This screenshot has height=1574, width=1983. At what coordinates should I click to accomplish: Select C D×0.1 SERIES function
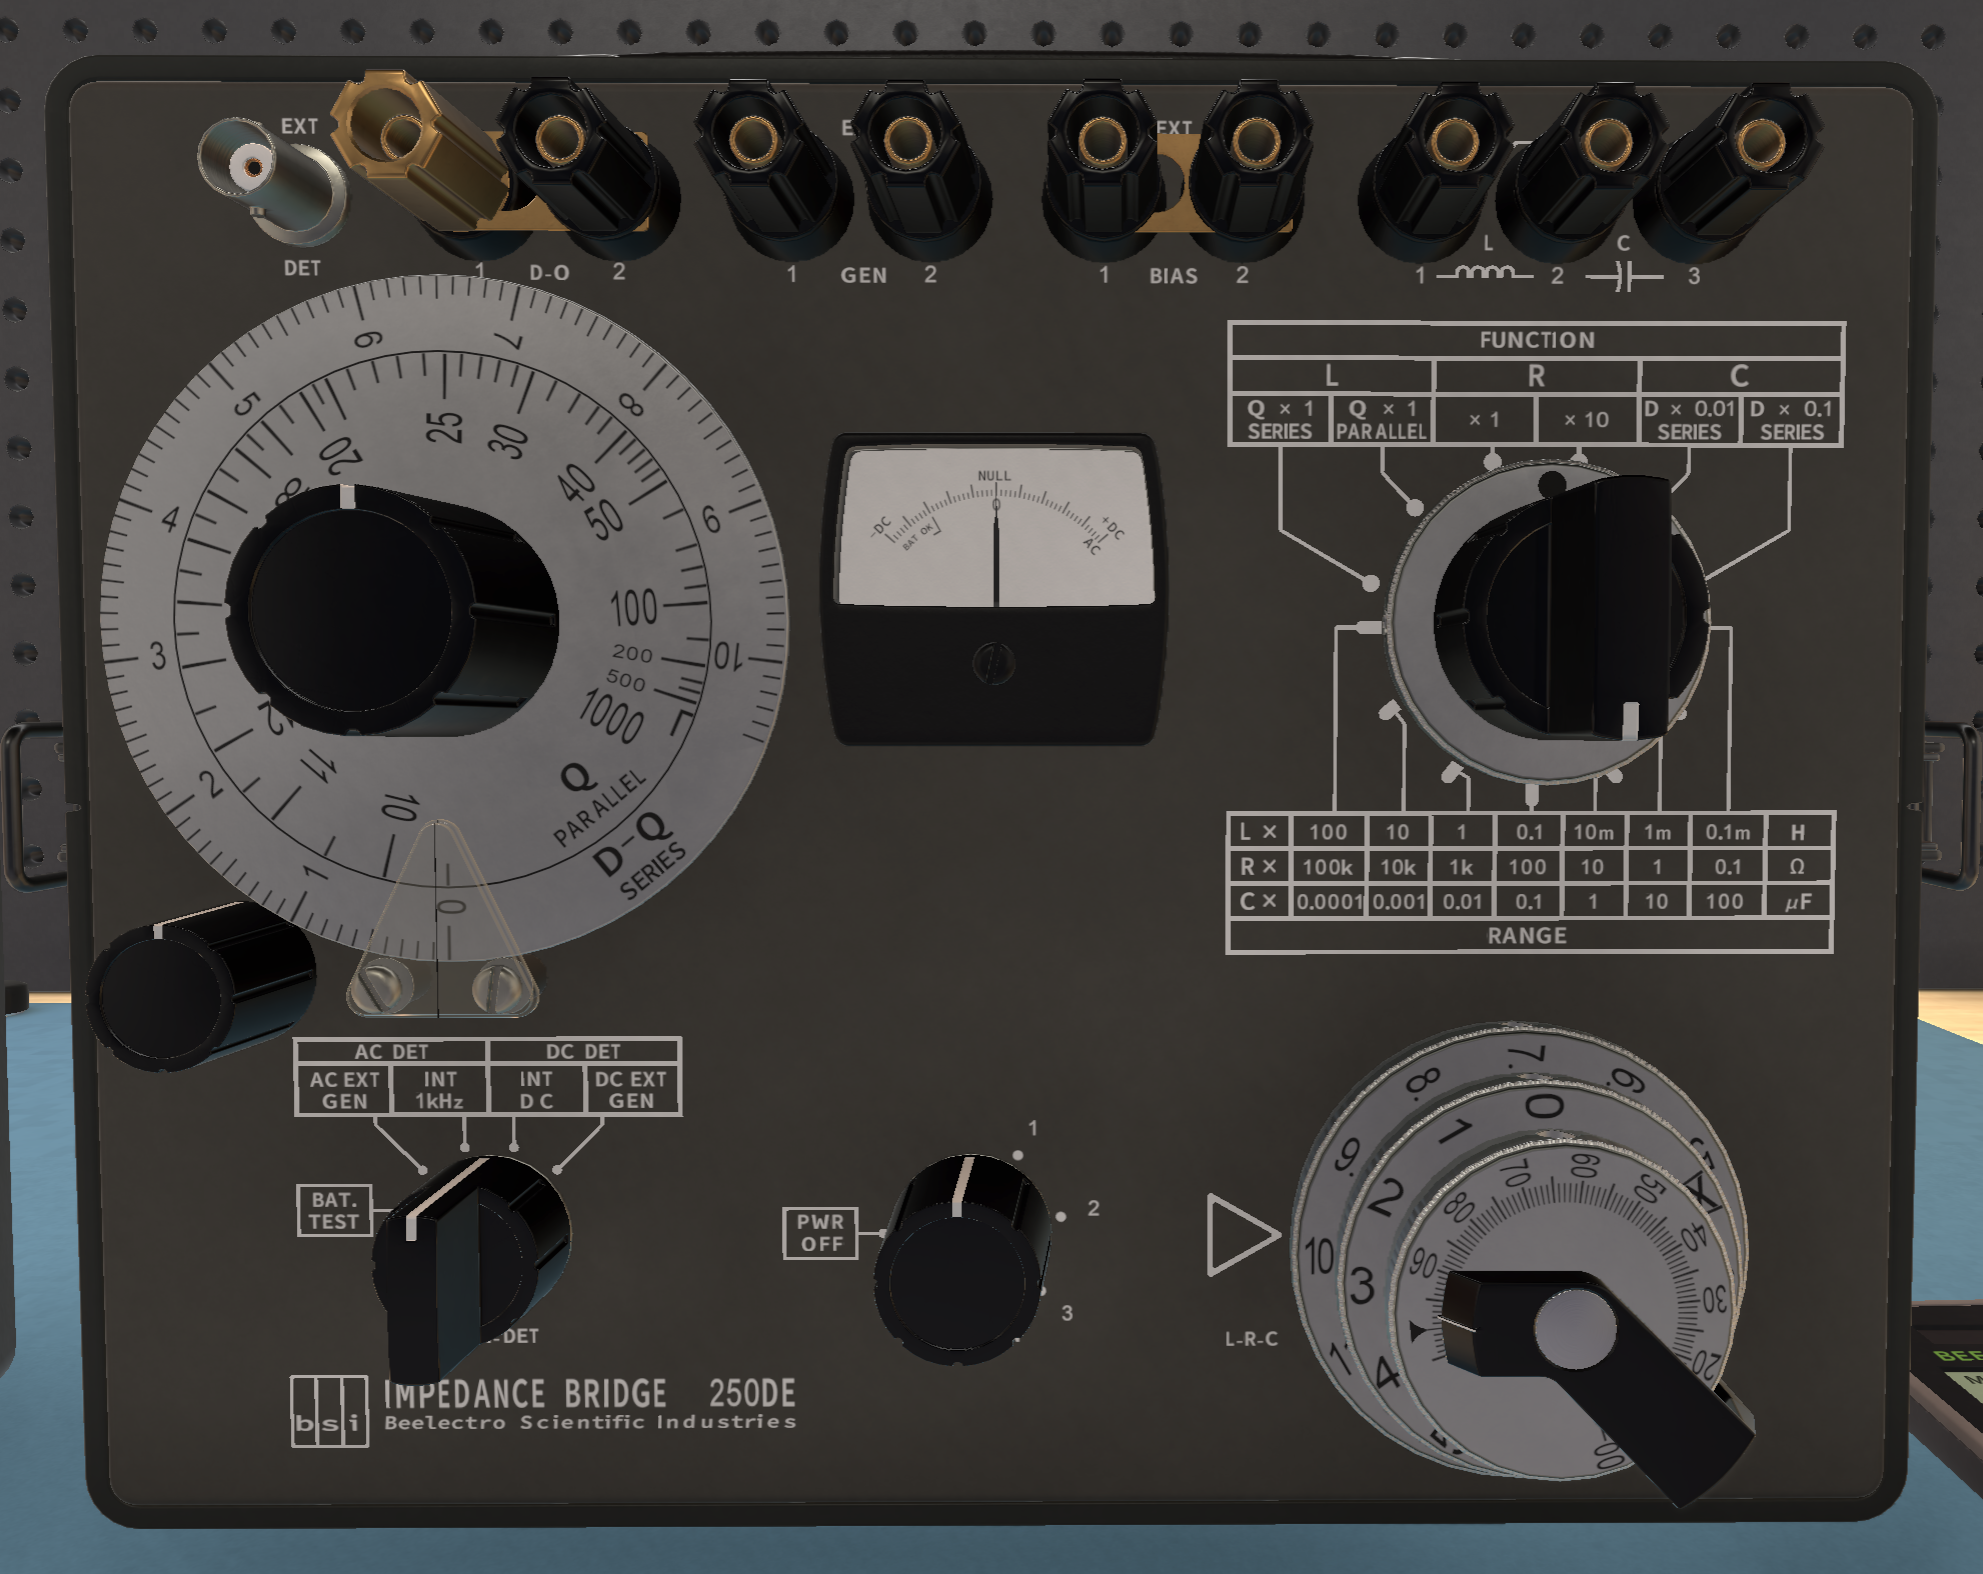click(1792, 420)
